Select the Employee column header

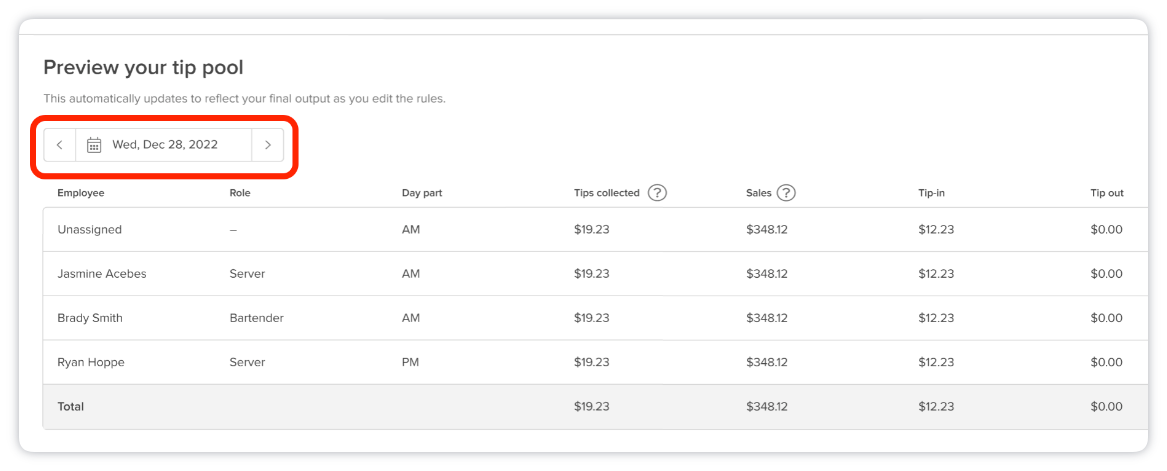tap(81, 193)
